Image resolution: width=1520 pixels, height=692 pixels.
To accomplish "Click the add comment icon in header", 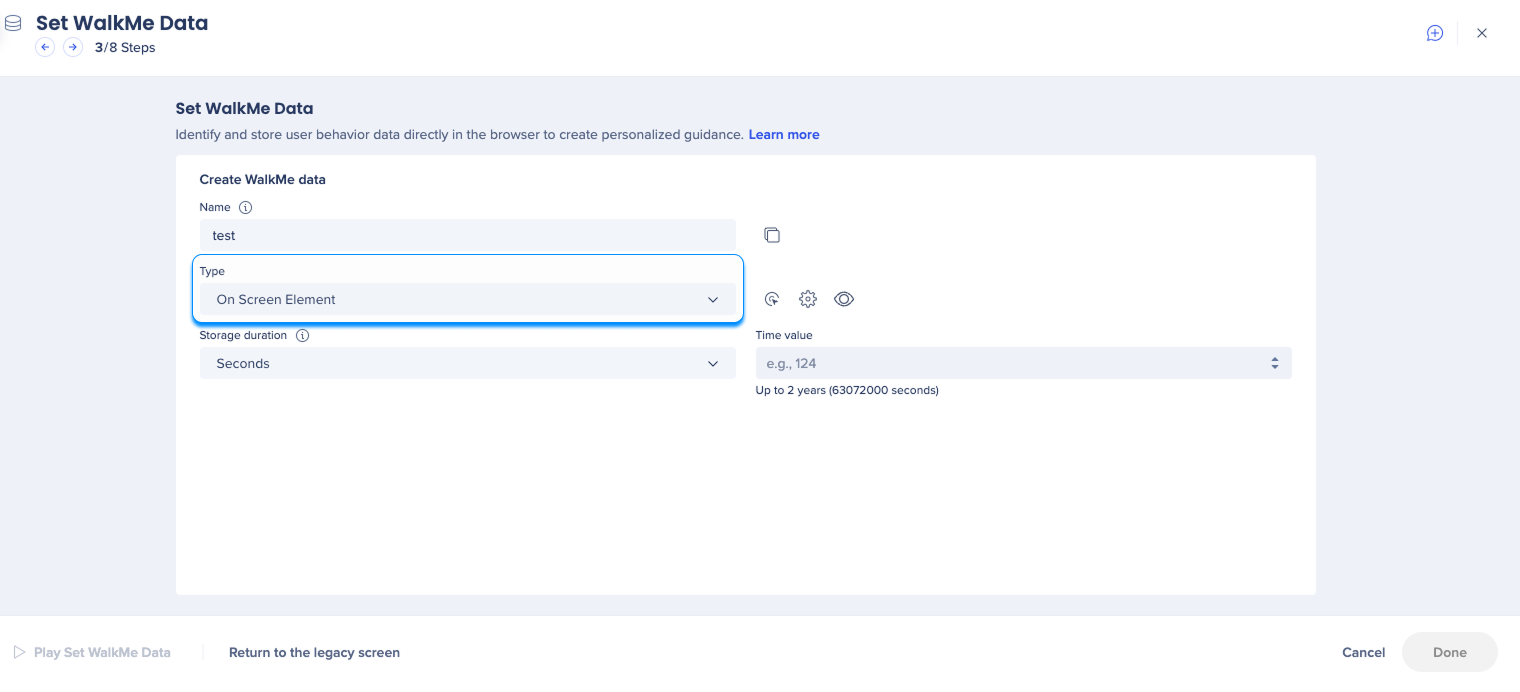I will click(1434, 33).
